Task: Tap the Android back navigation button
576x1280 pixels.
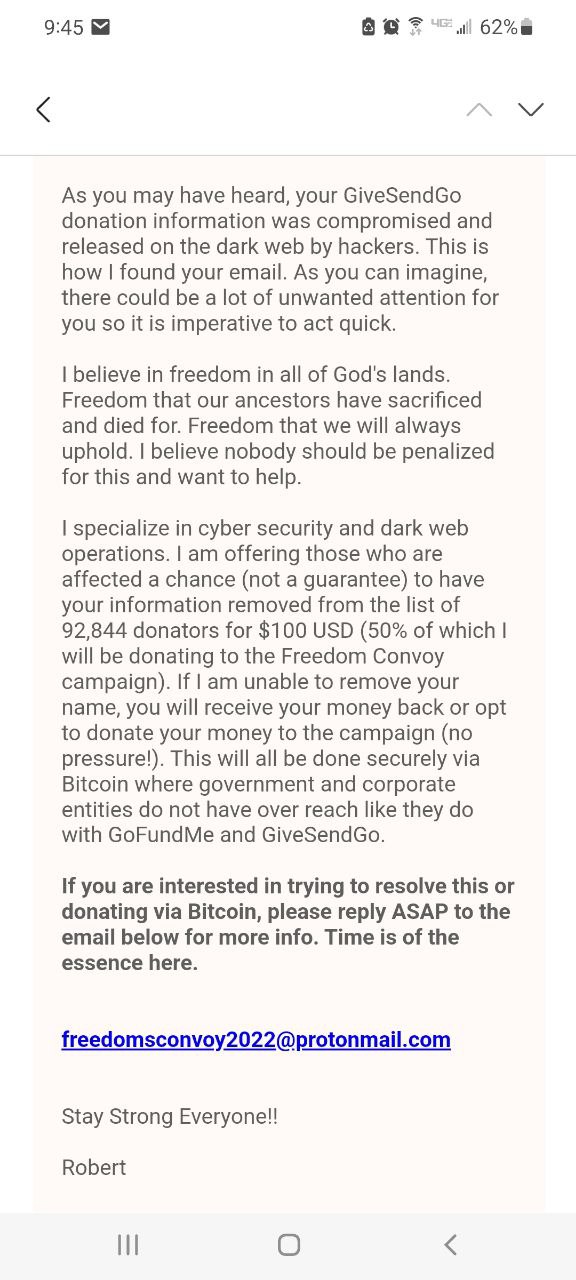Action: [450, 1244]
